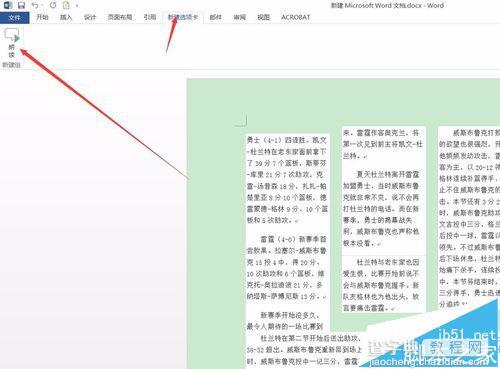Show the 视图 tab

pos(263,17)
